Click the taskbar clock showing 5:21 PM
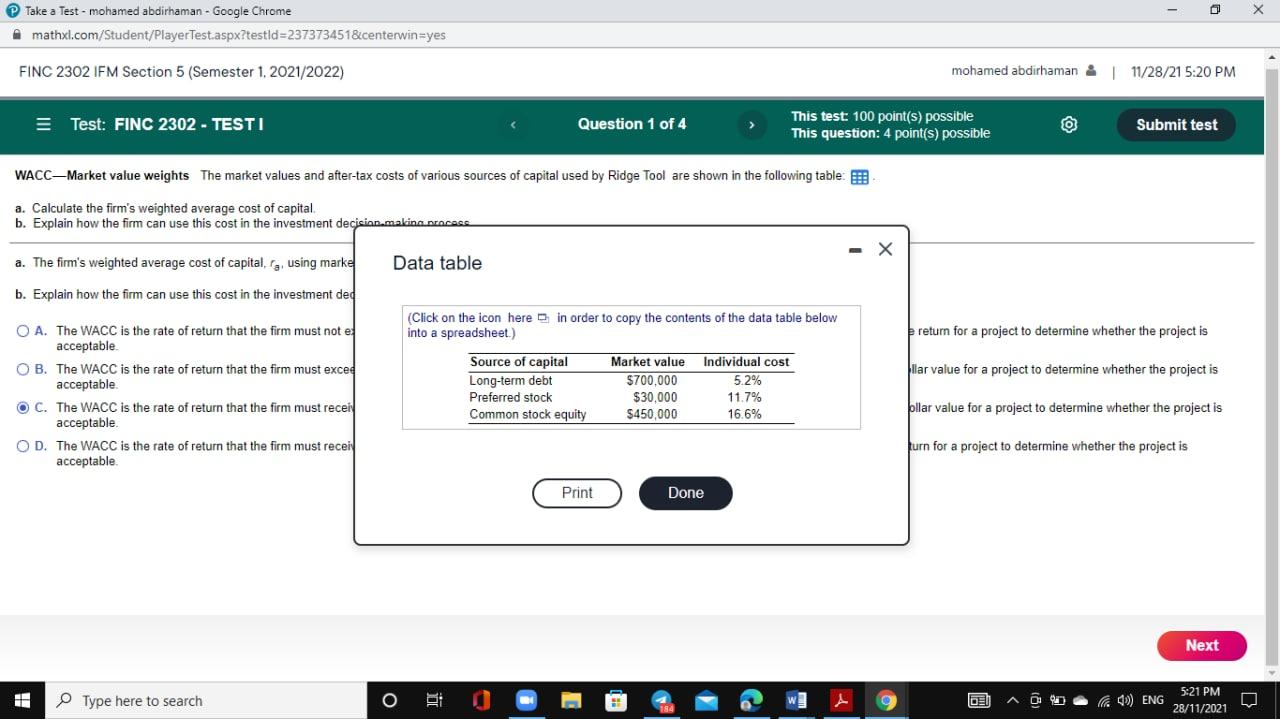 coord(1199,700)
